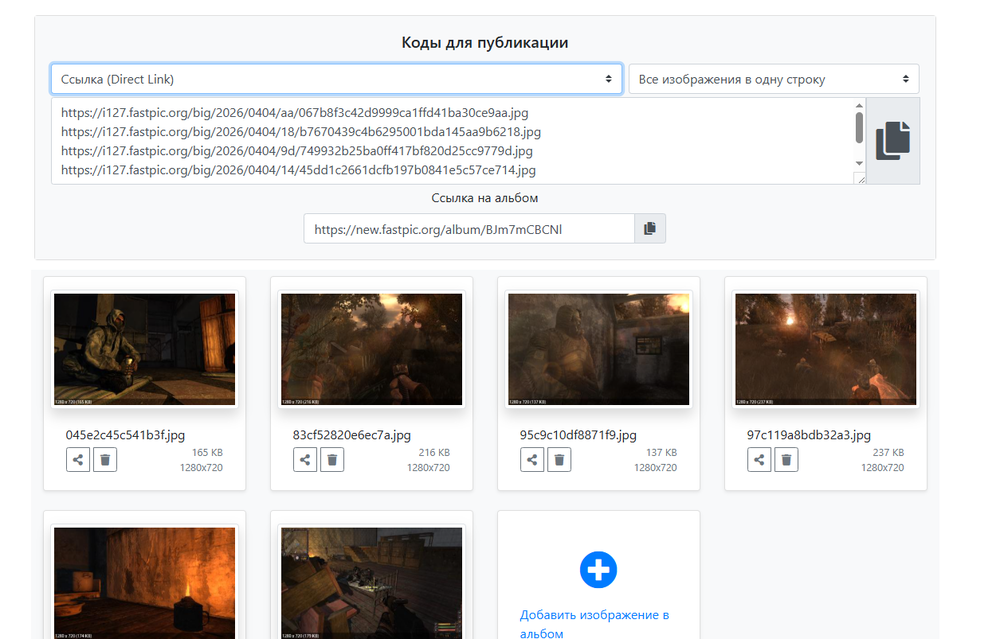Share image 97c119a8bdb32a3.jpg

(x=760, y=459)
